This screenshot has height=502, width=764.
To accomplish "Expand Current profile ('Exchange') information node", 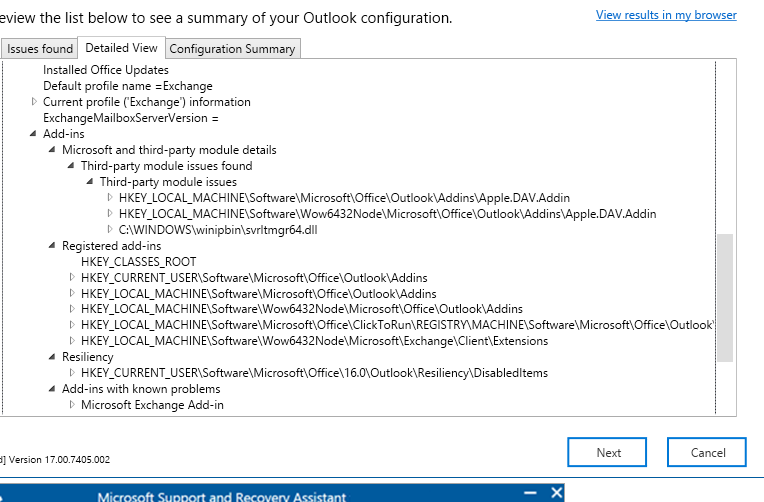I will coord(34,101).
